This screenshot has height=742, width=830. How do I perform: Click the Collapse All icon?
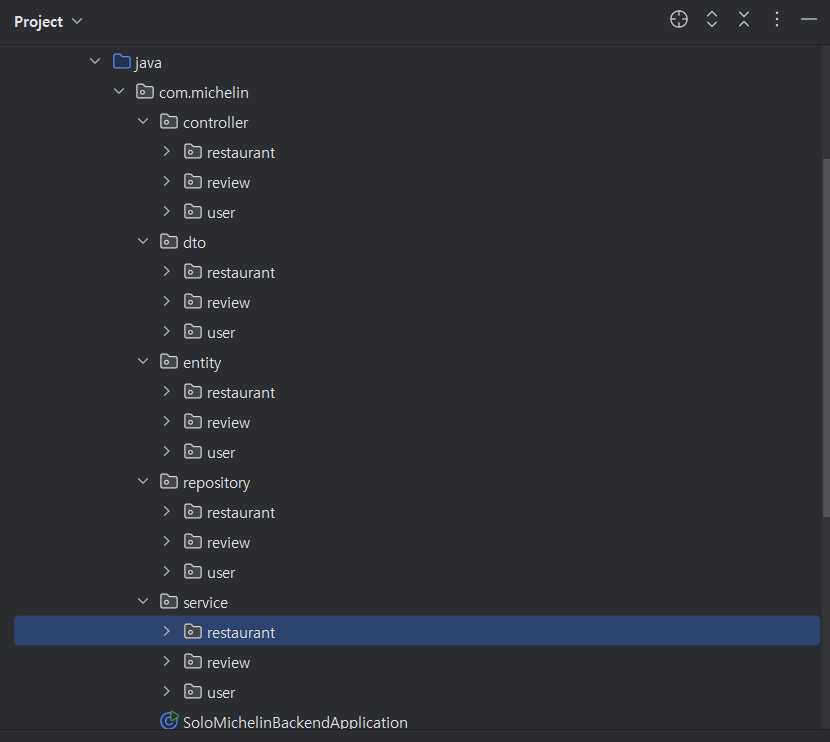[744, 20]
